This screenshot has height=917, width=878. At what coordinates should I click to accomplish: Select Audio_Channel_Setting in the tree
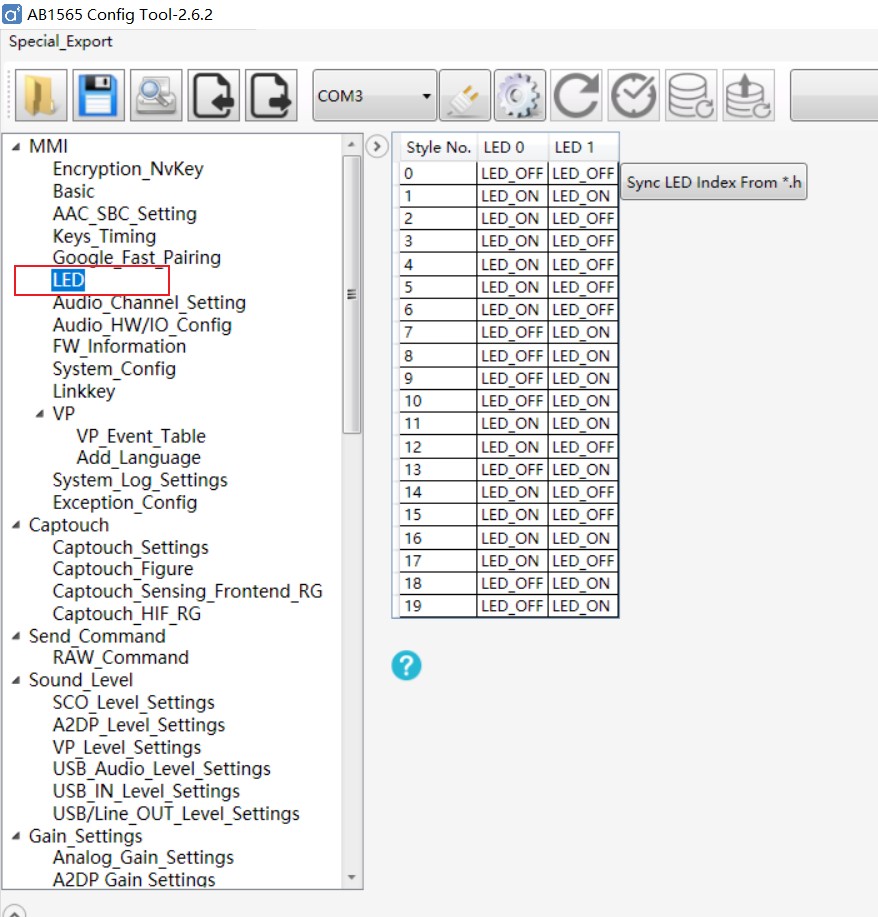click(149, 303)
